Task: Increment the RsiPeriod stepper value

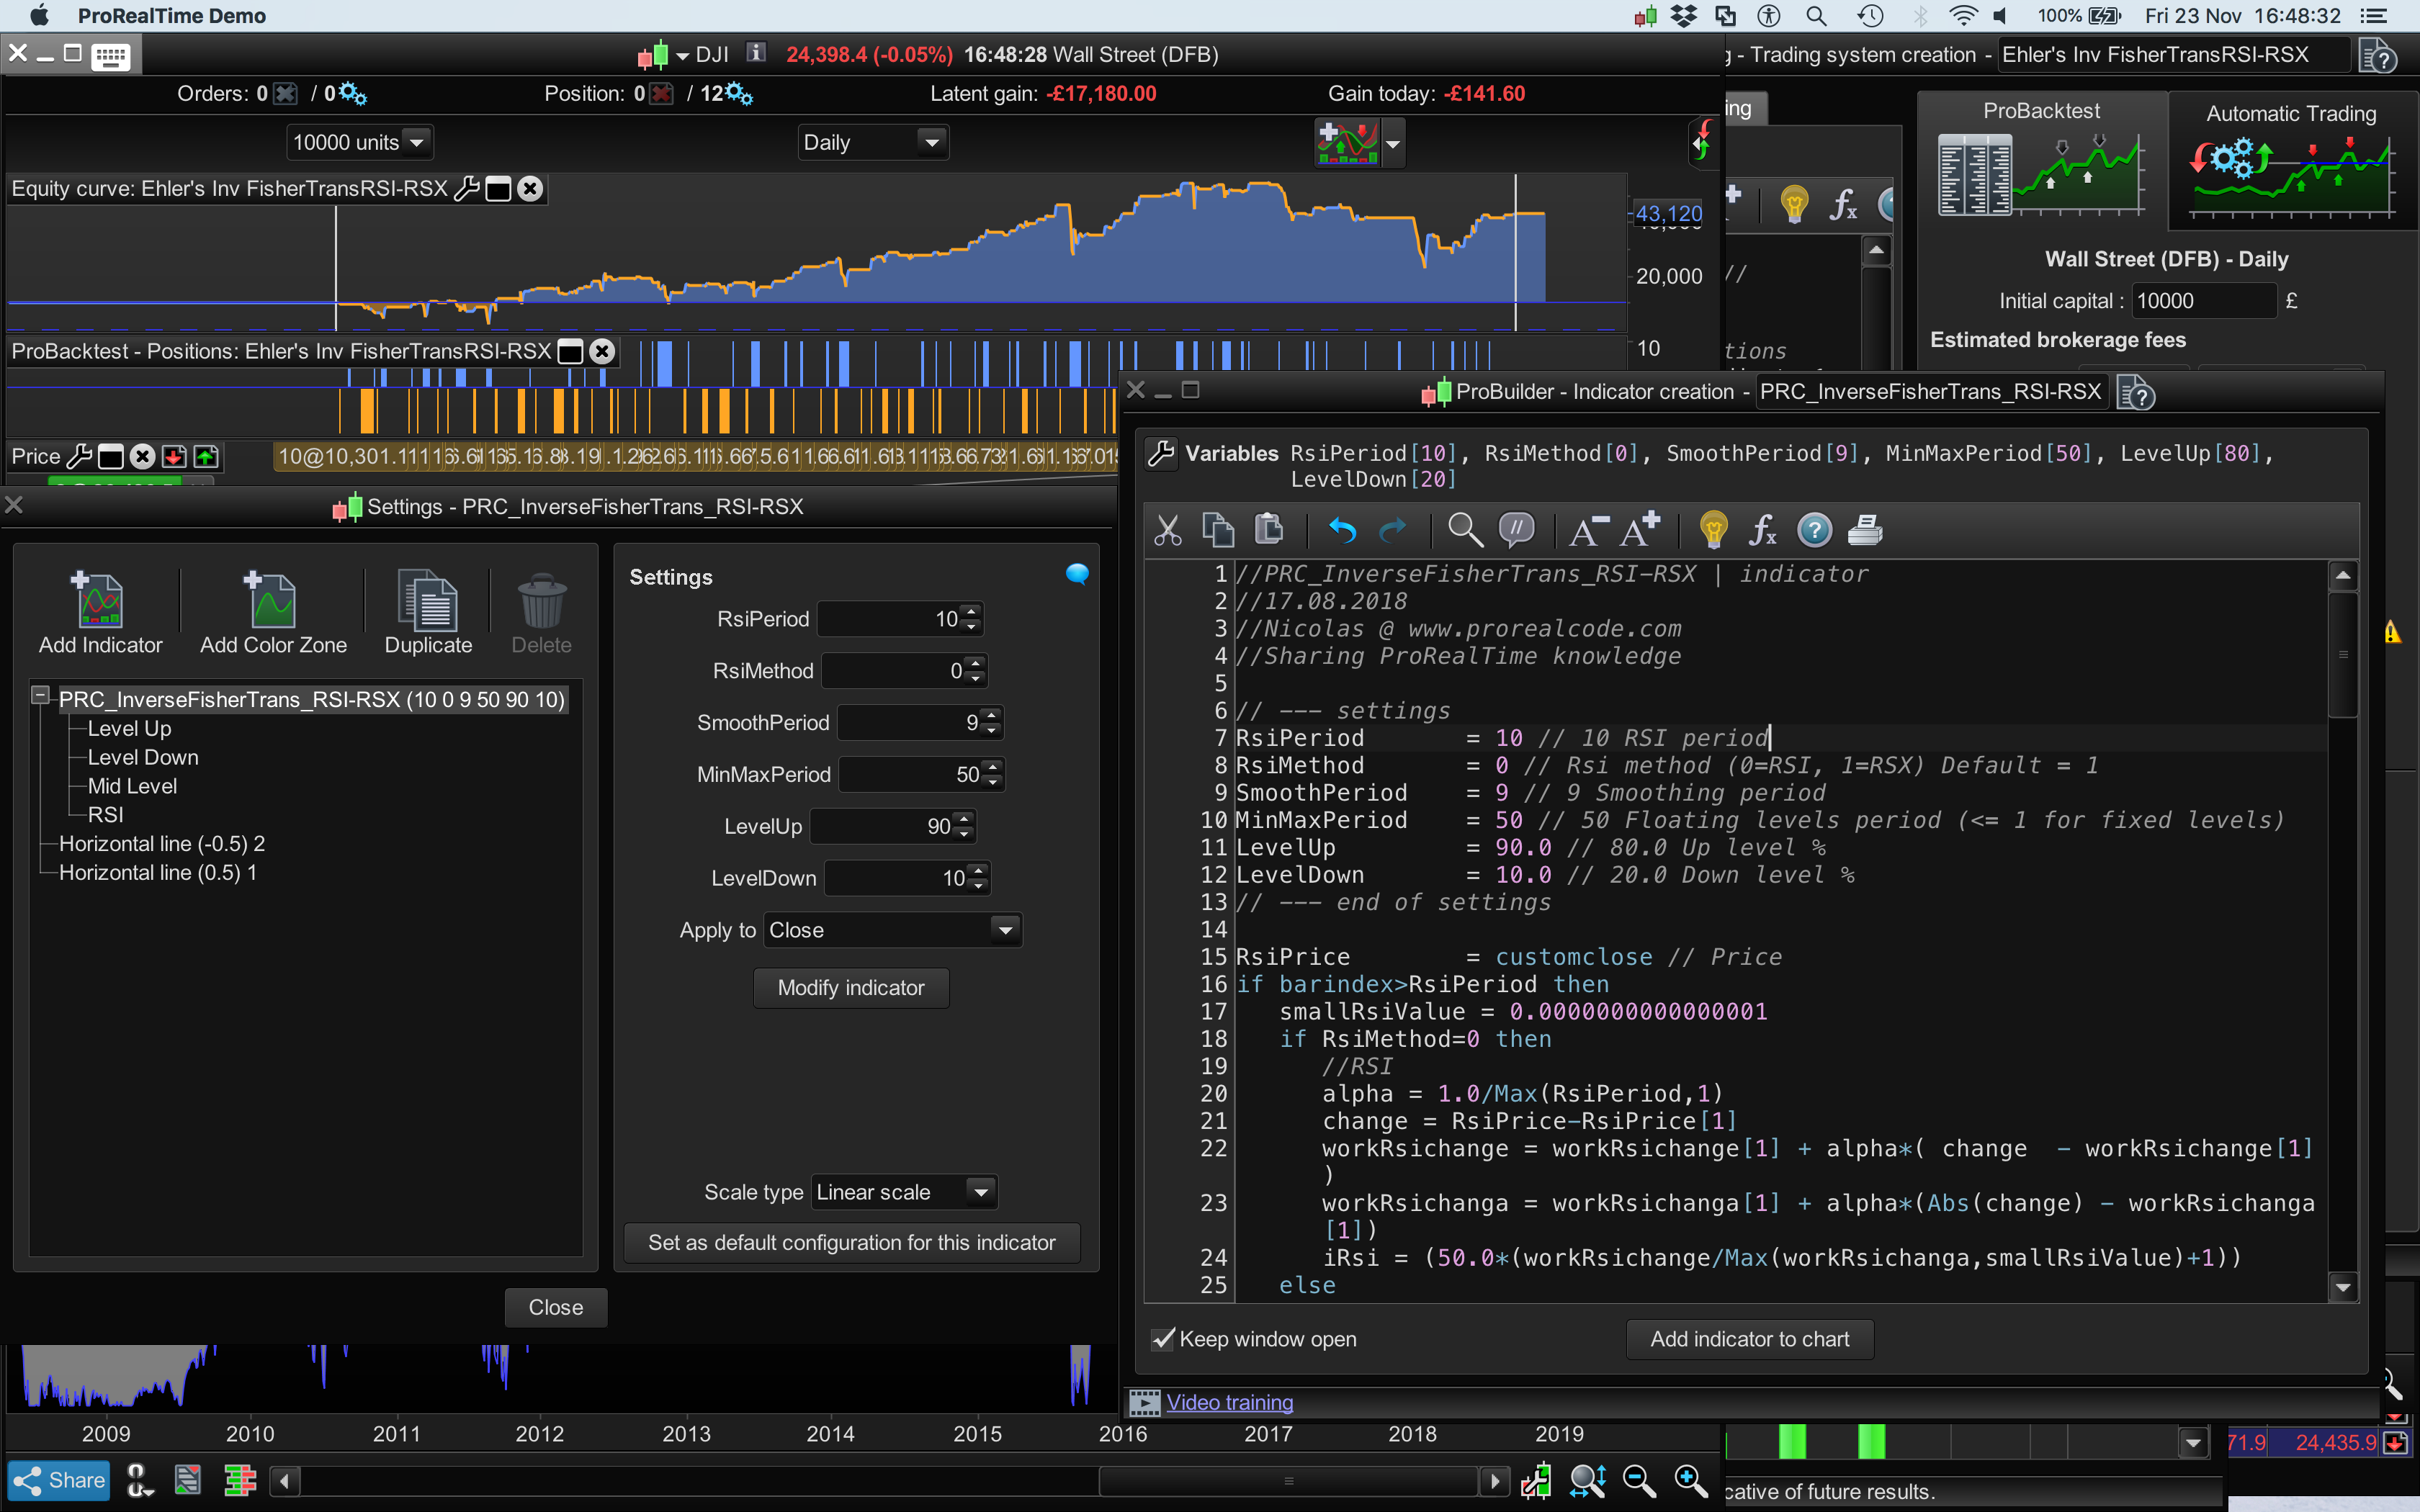Action: click(x=971, y=611)
